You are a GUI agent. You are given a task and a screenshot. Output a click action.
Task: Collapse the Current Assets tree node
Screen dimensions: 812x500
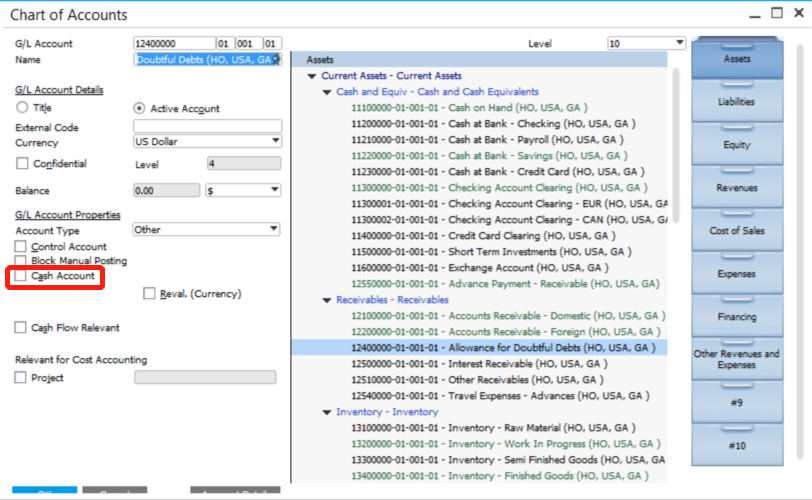click(312, 76)
